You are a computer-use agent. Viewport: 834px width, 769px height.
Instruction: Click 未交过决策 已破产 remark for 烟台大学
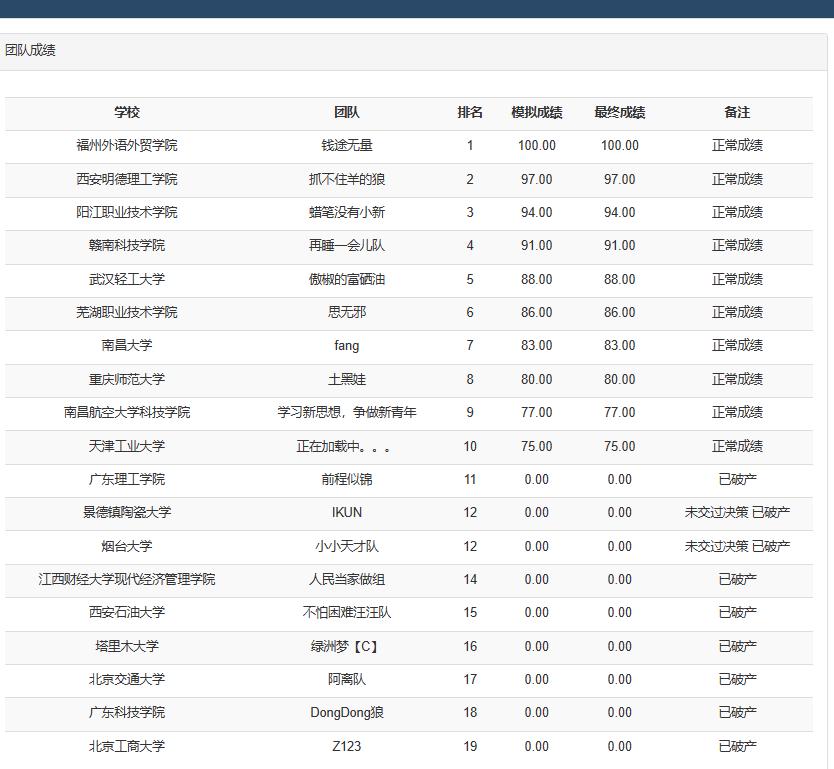[737, 546]
